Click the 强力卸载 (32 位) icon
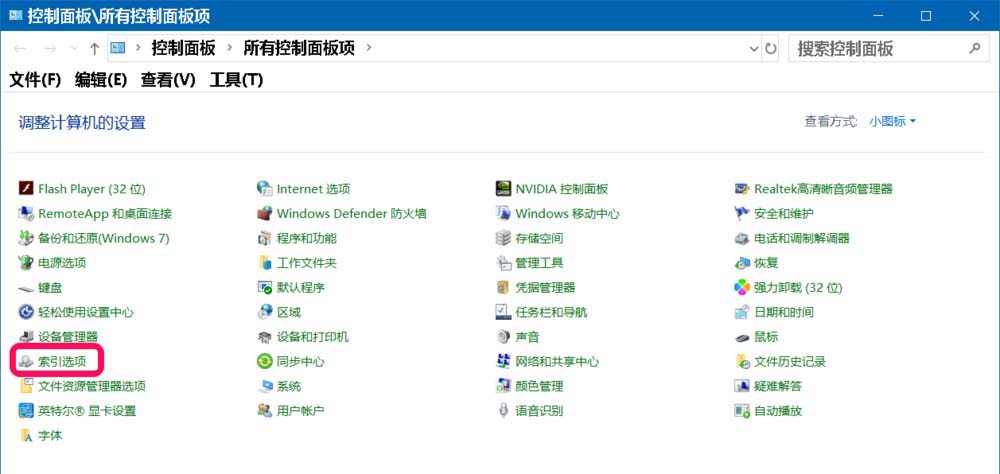The height and width of the screenshot is (474, 1000). coord(742,288)
